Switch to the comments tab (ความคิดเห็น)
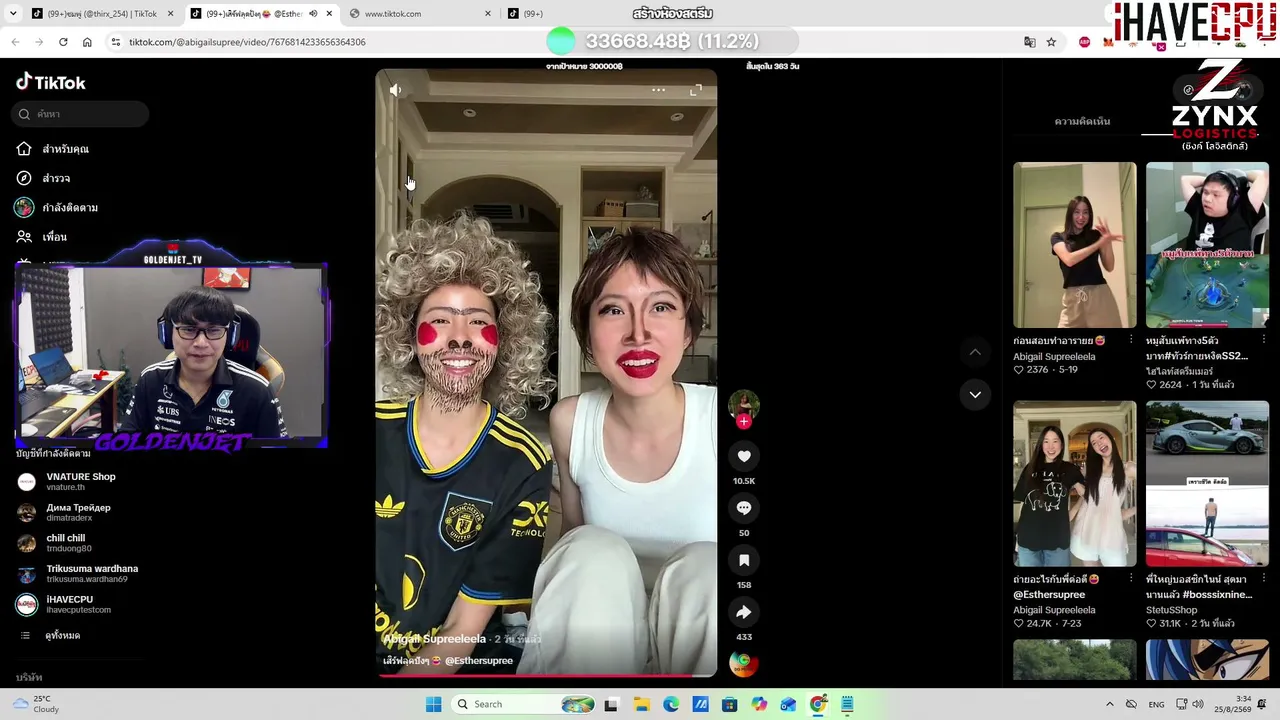The width and height of the screenshot is (1280, 720). [1082, 121]
